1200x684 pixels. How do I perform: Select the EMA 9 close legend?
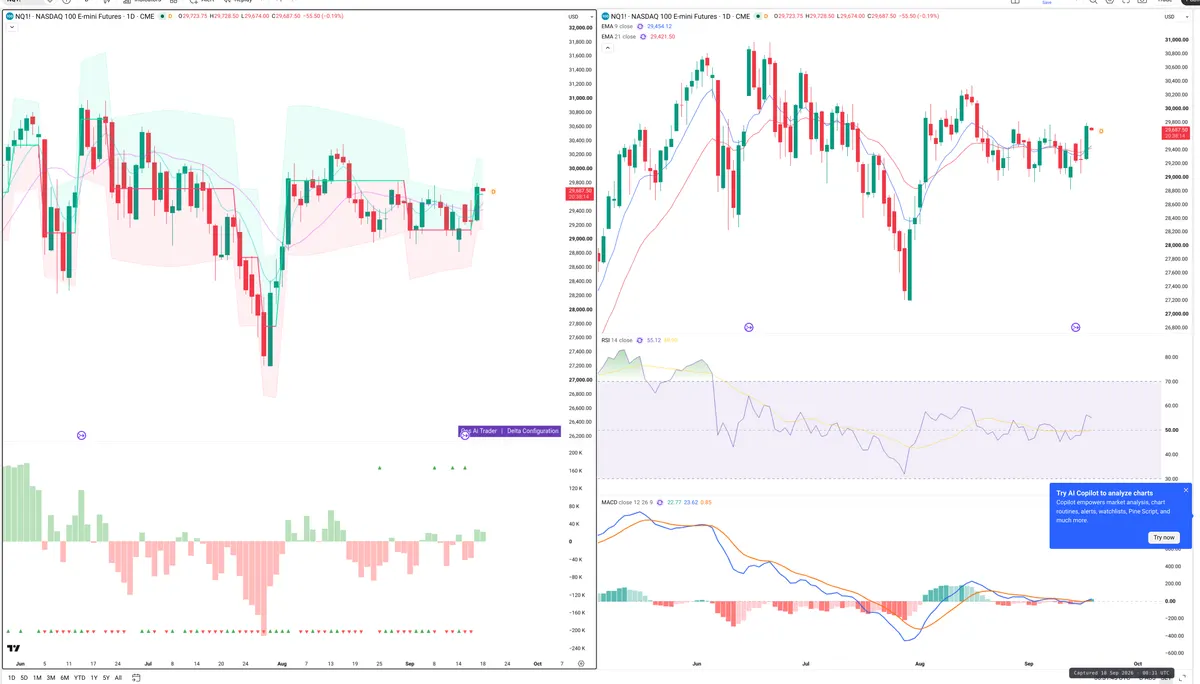tap(617, 26)
